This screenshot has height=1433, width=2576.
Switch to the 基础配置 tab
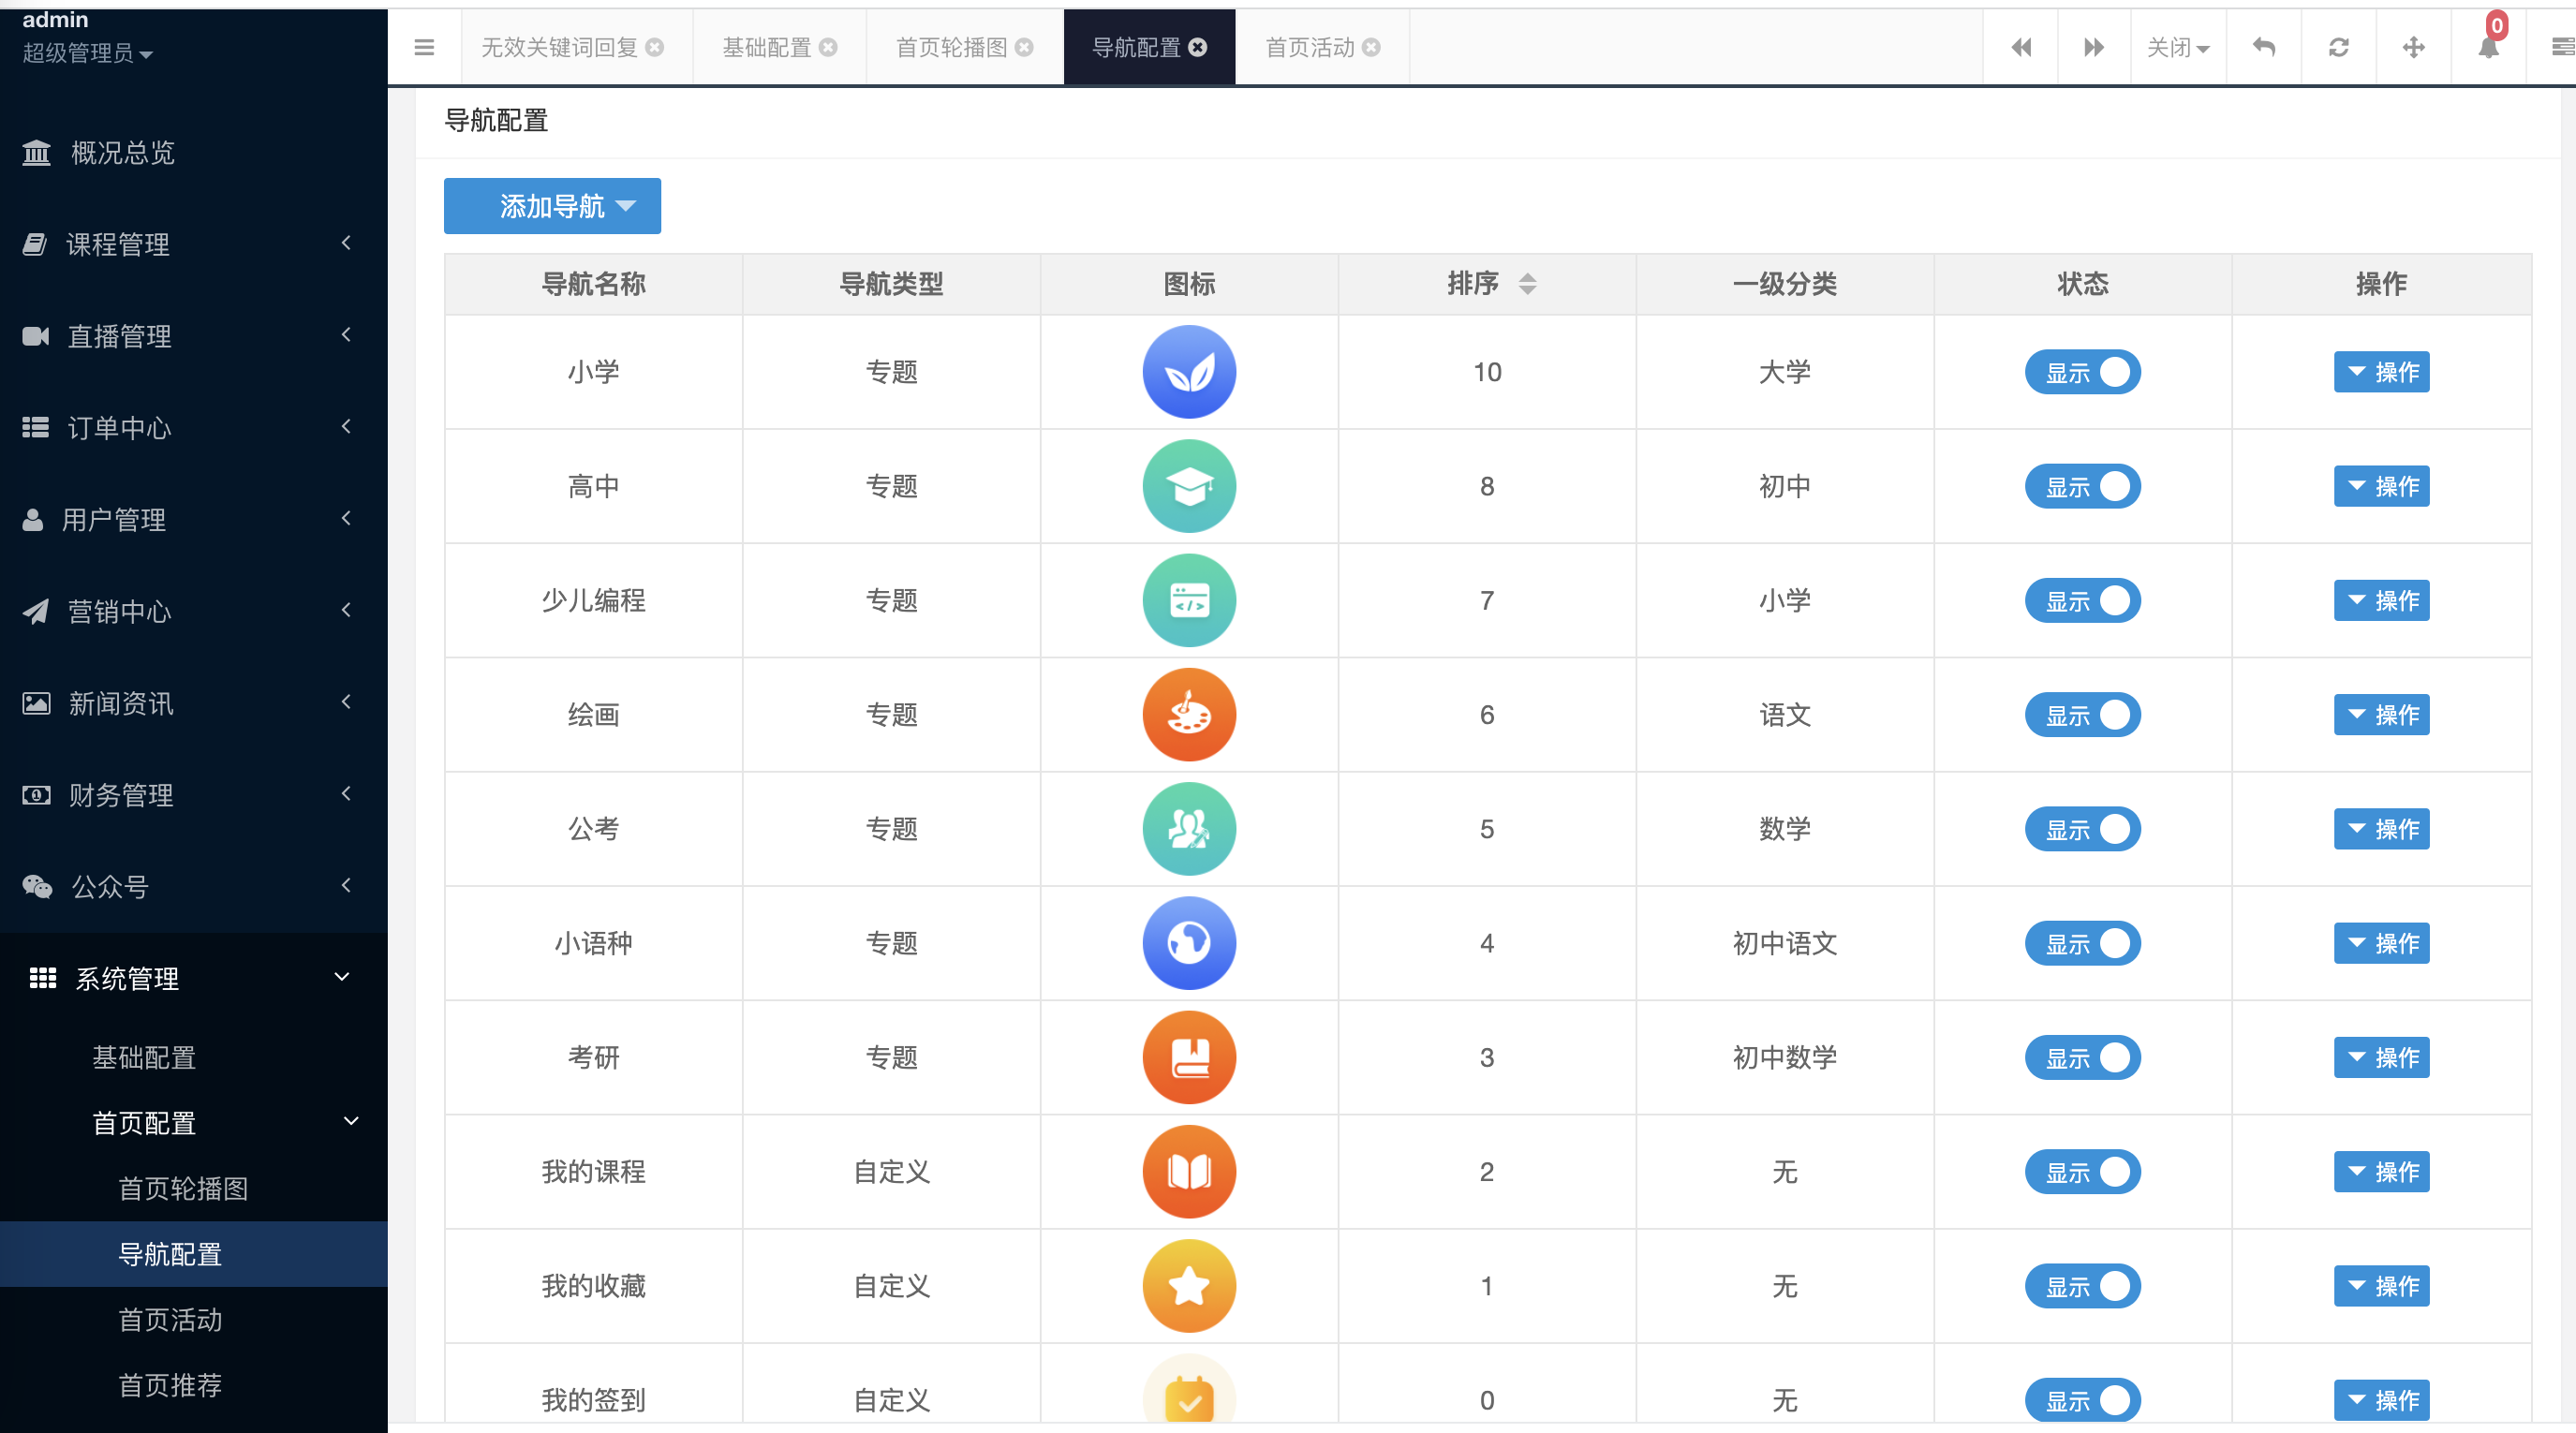coord(766,47)
